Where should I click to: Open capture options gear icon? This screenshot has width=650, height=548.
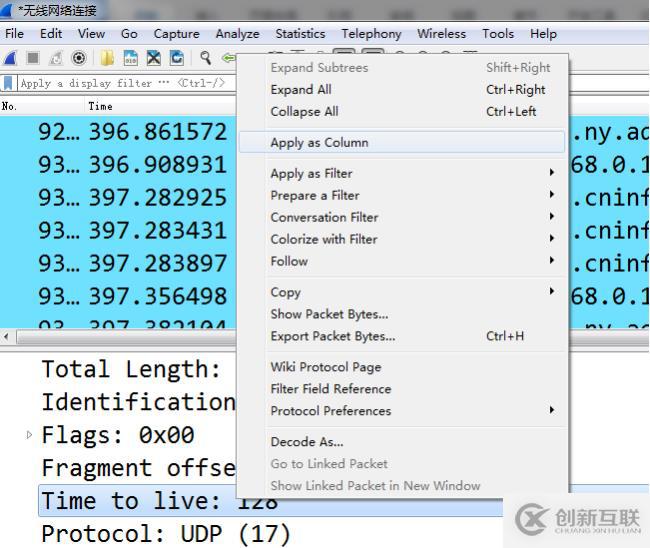click(x=79, y=58)
